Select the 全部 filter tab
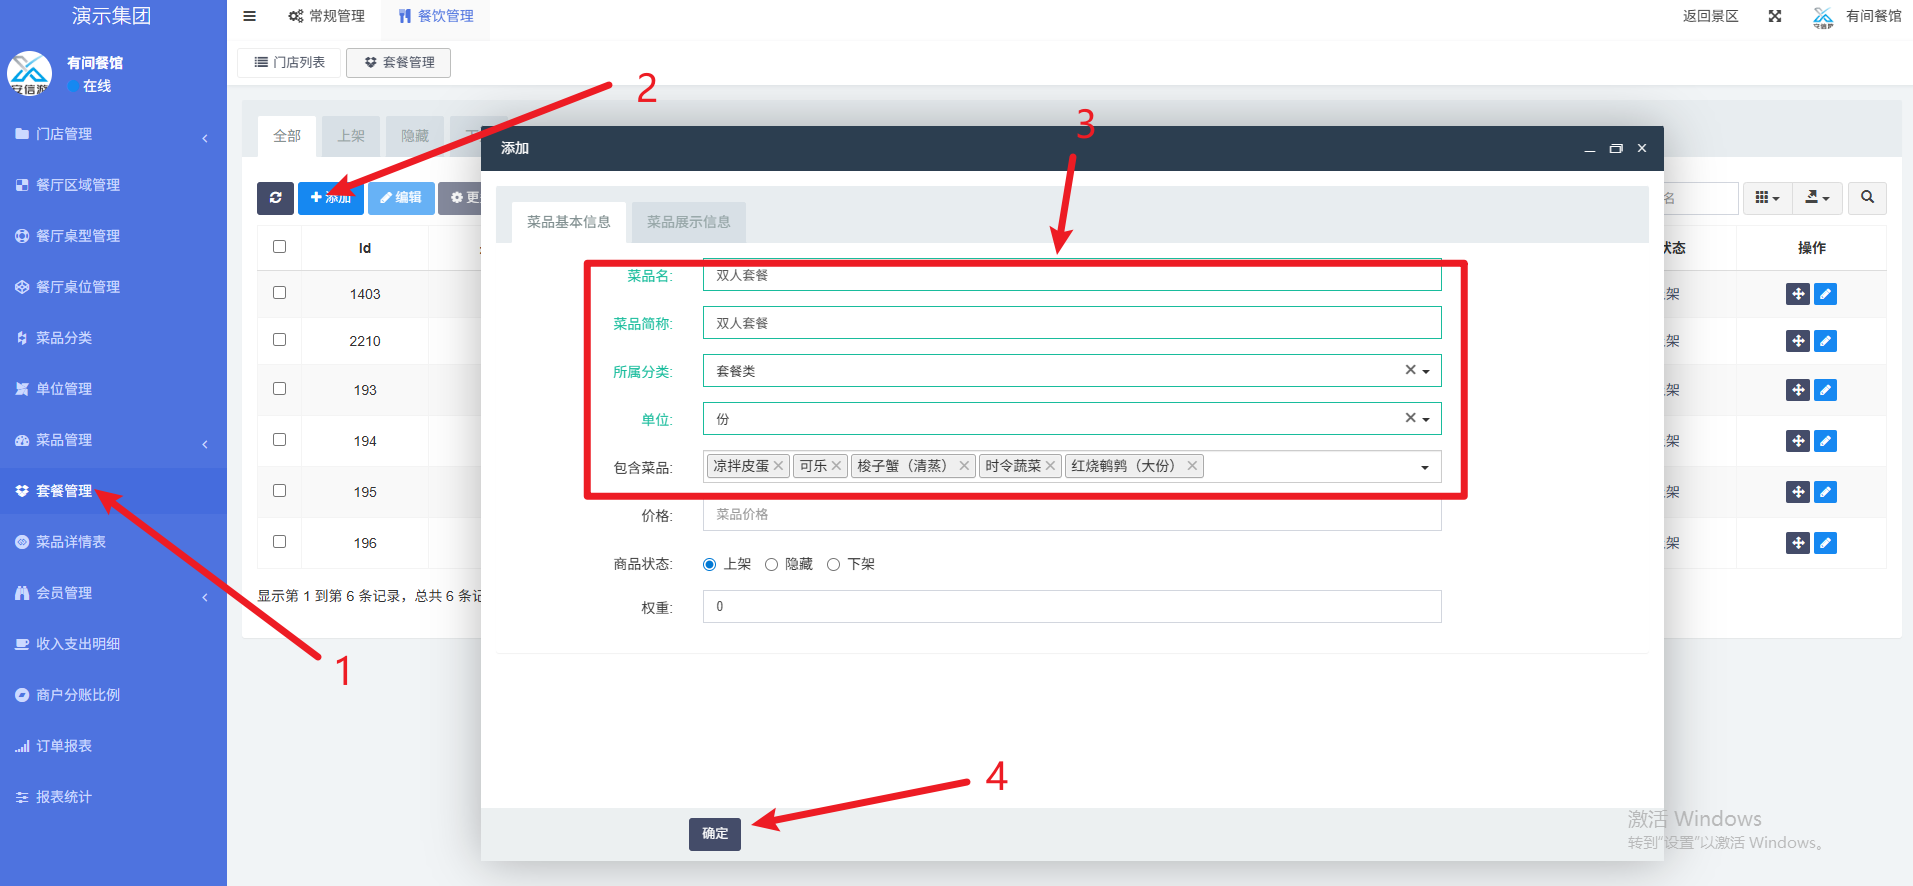 click(287, 136)
